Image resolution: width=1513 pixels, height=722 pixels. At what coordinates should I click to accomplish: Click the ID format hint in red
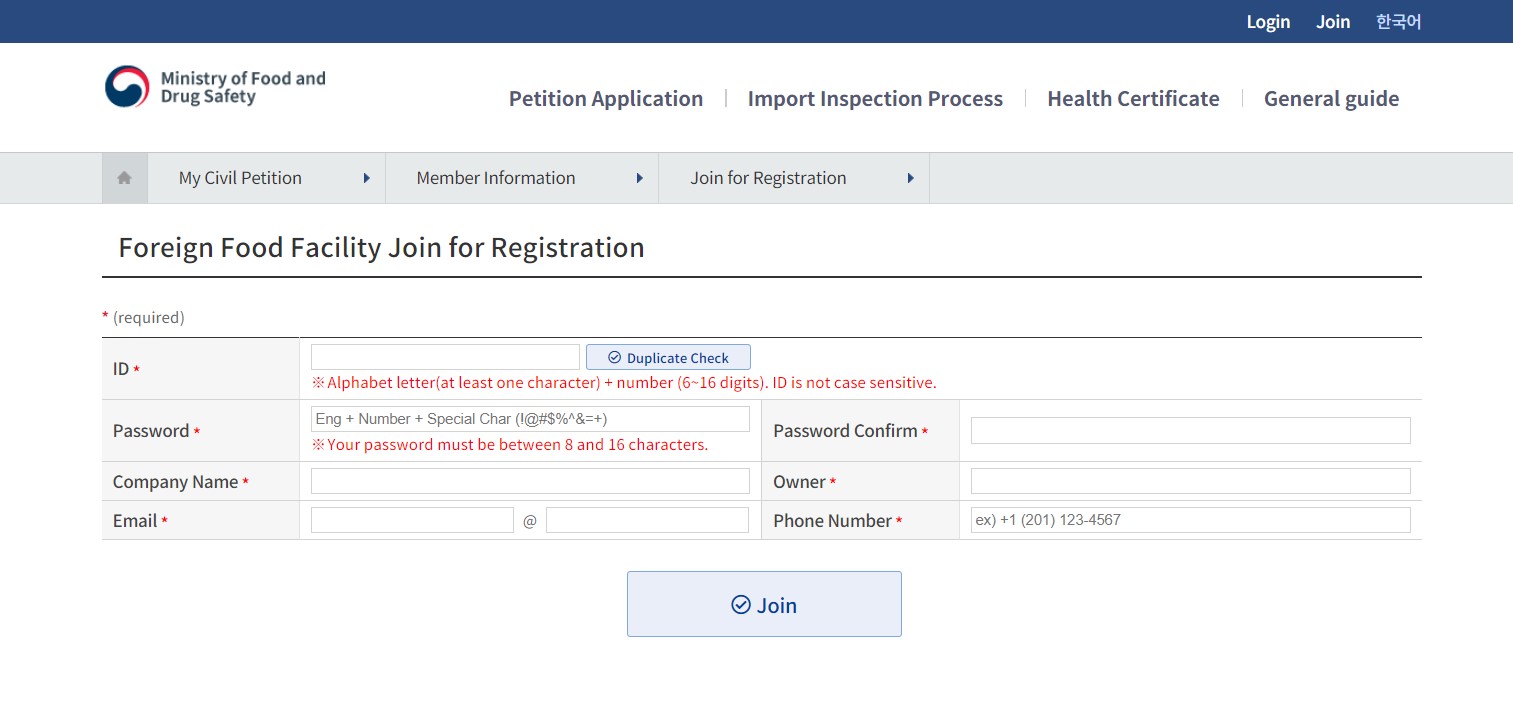tap(624, 383)
